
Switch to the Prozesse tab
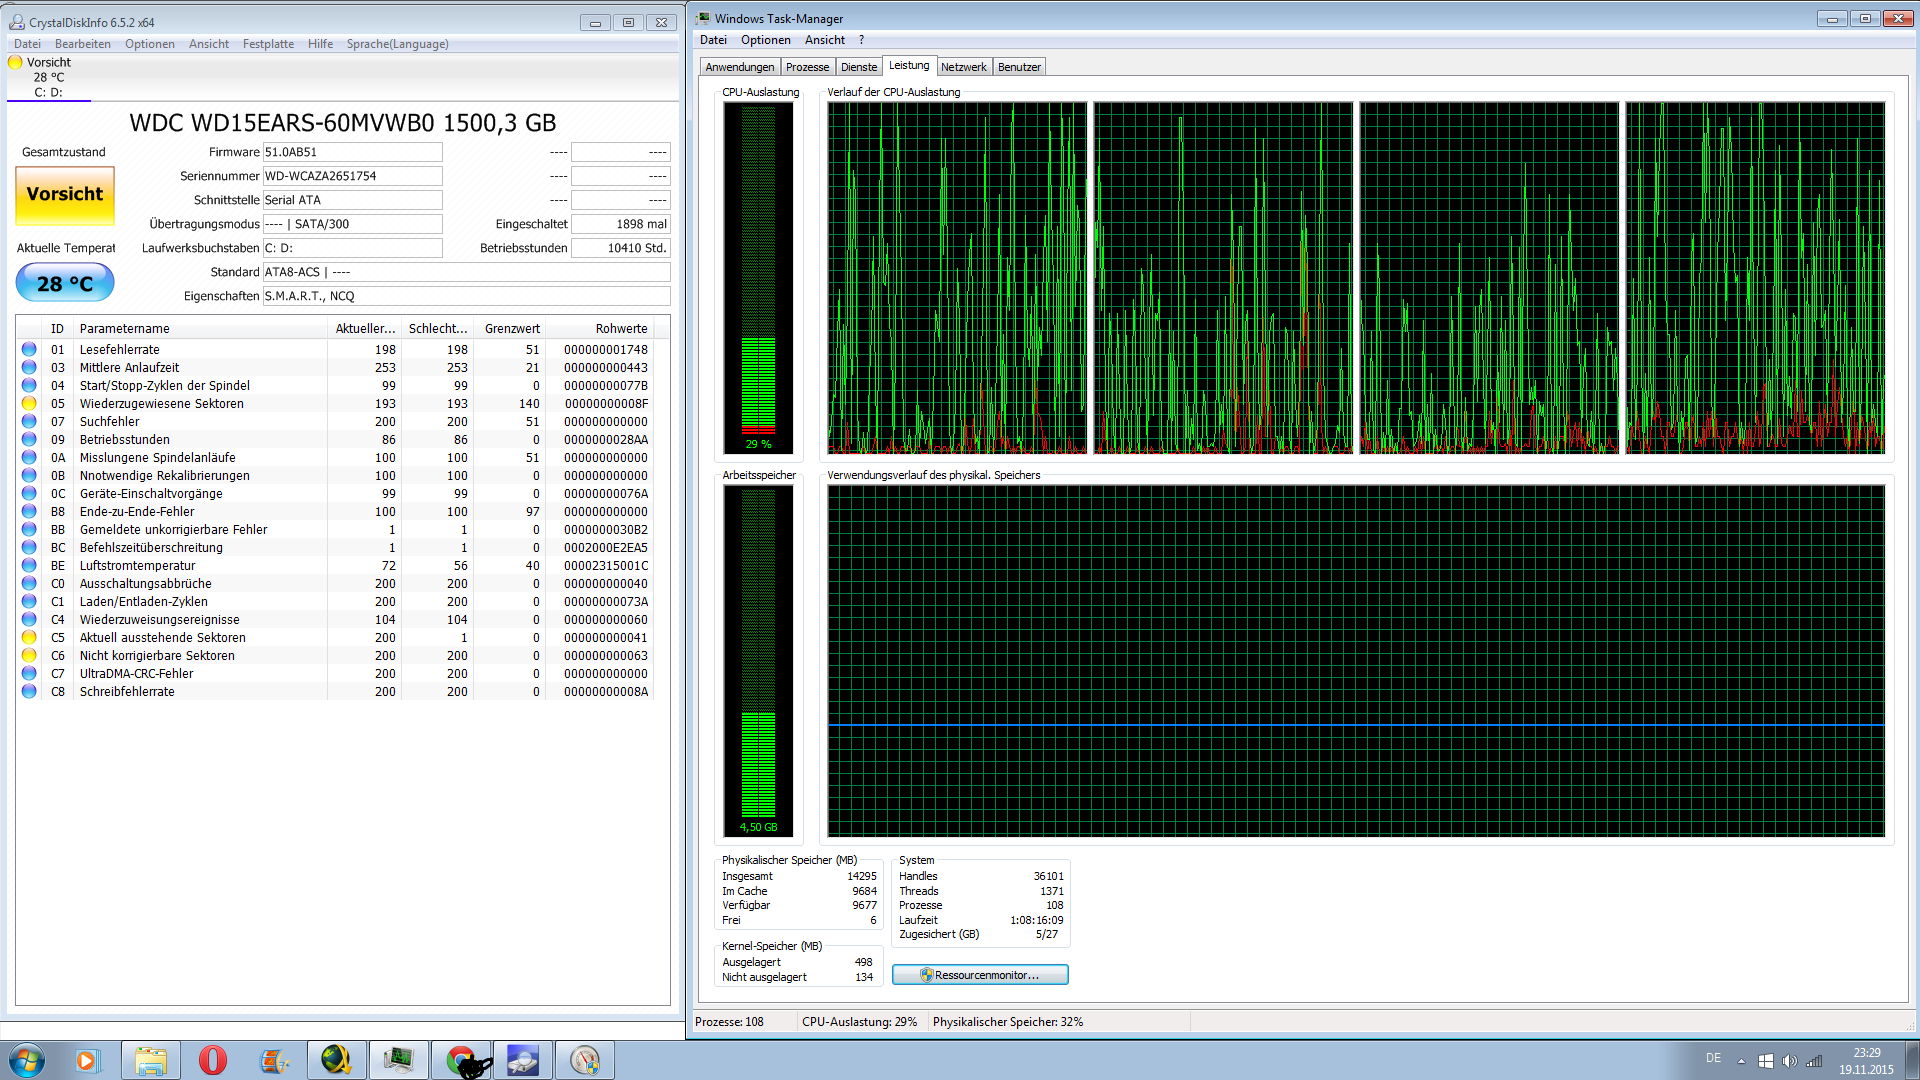pyautogui.click(x=807, y=67)
